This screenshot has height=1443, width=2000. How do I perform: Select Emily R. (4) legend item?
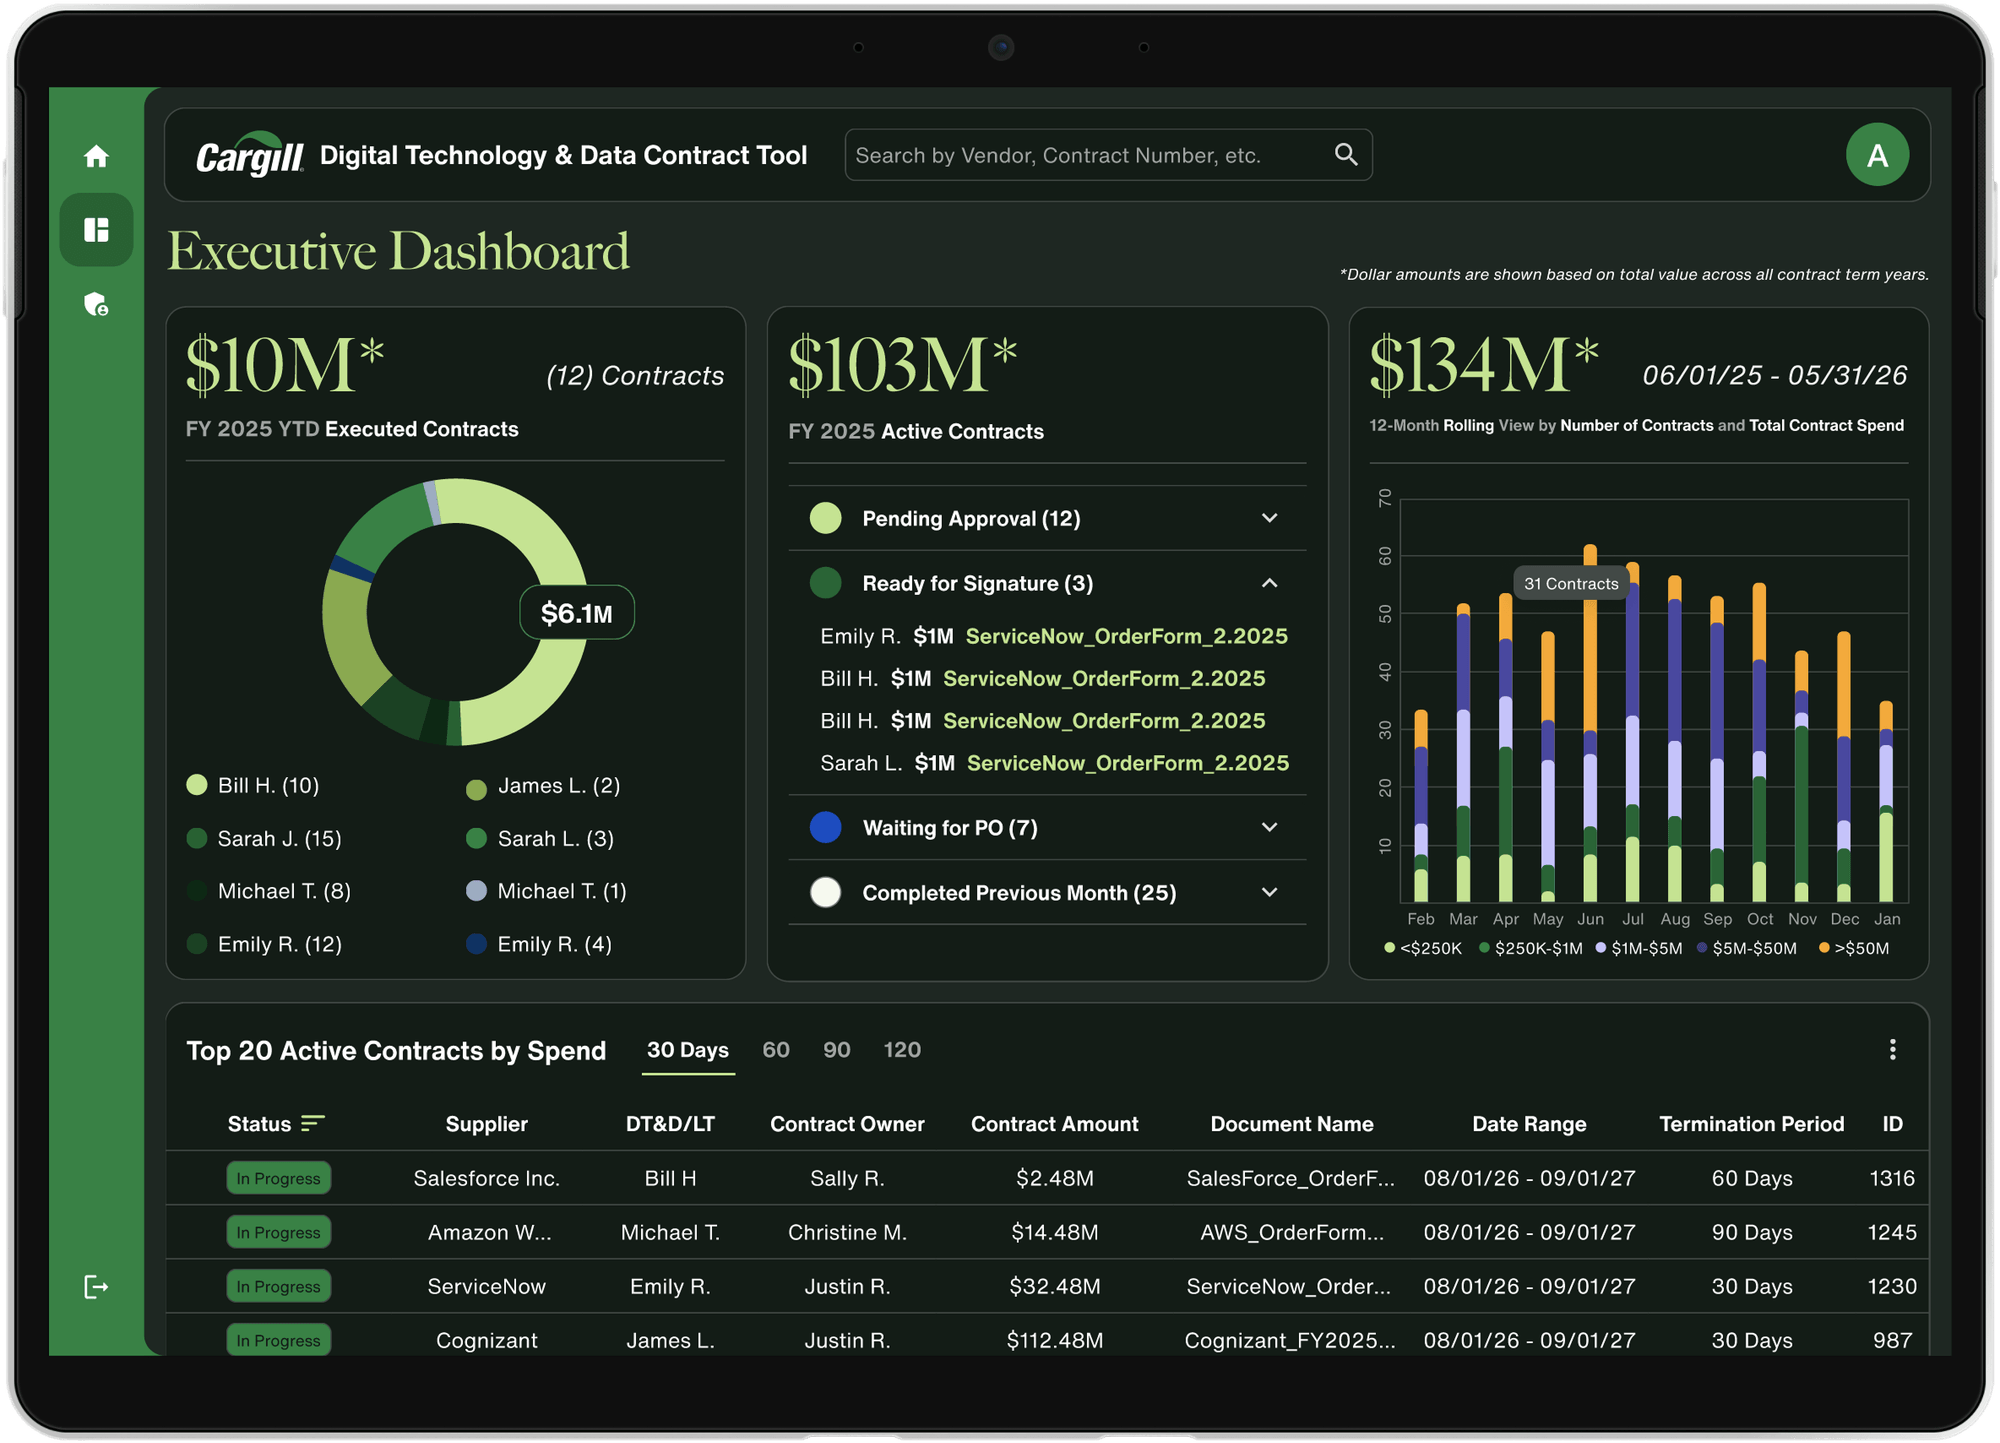click(539, 944)
